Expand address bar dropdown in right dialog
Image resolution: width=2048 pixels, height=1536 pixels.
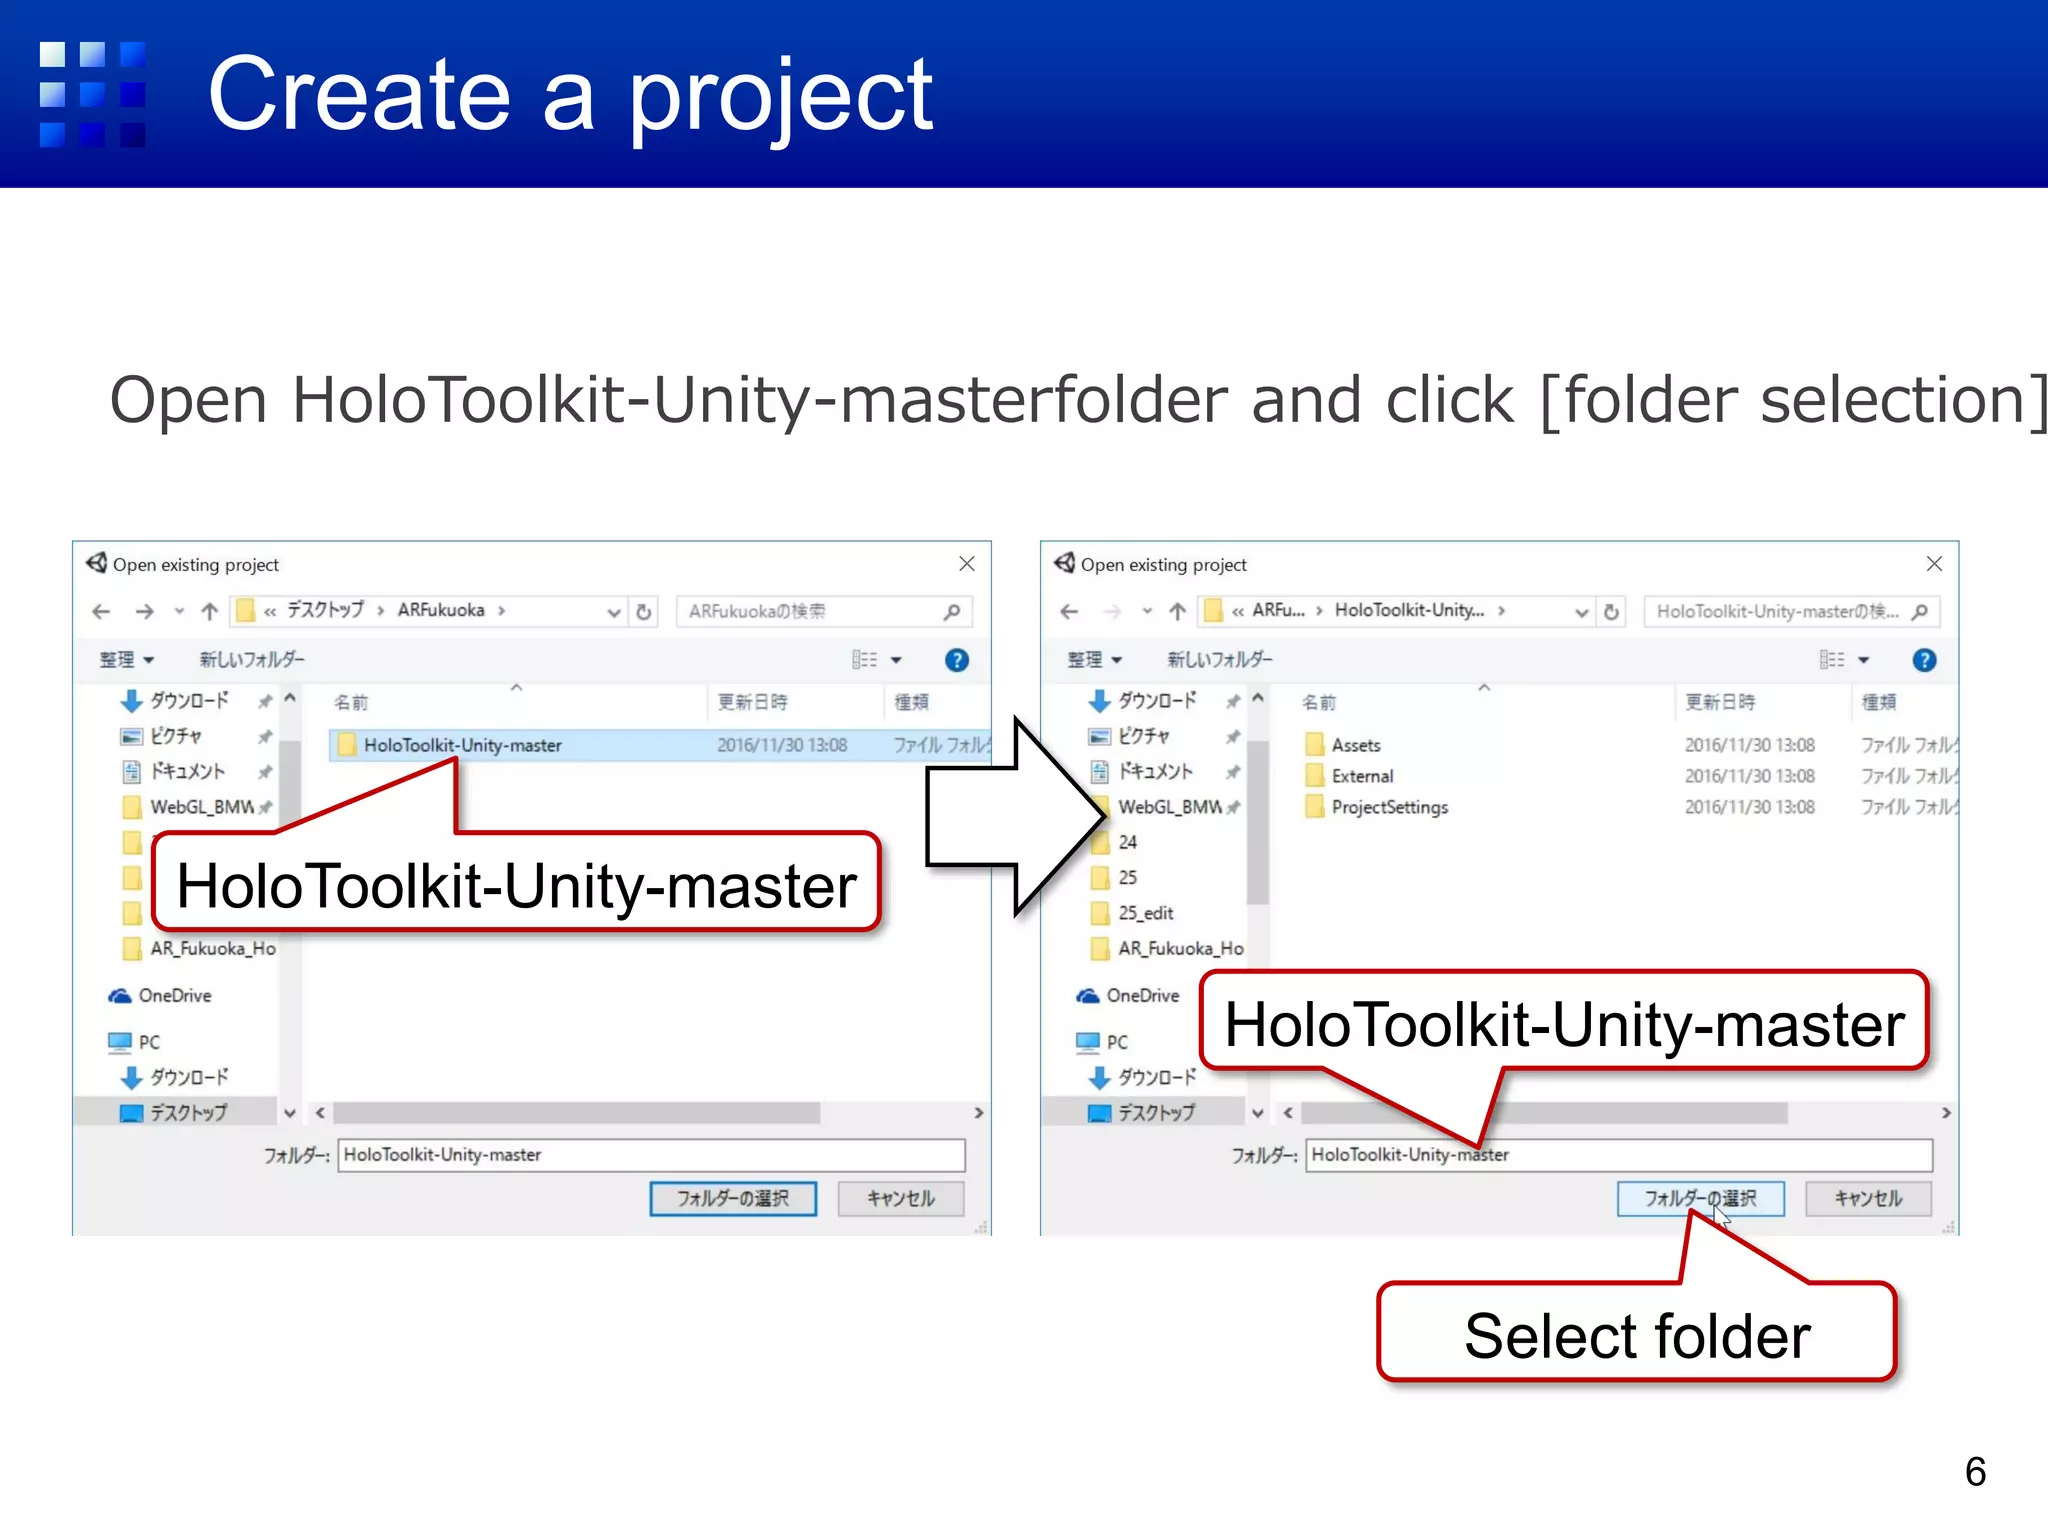click(x=1582, y=612)
